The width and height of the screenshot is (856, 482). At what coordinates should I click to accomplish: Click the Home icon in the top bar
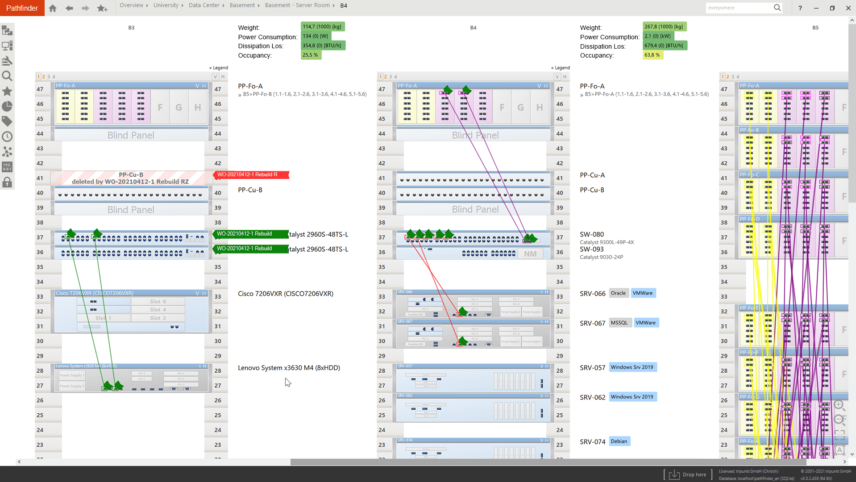click(52, 8)
